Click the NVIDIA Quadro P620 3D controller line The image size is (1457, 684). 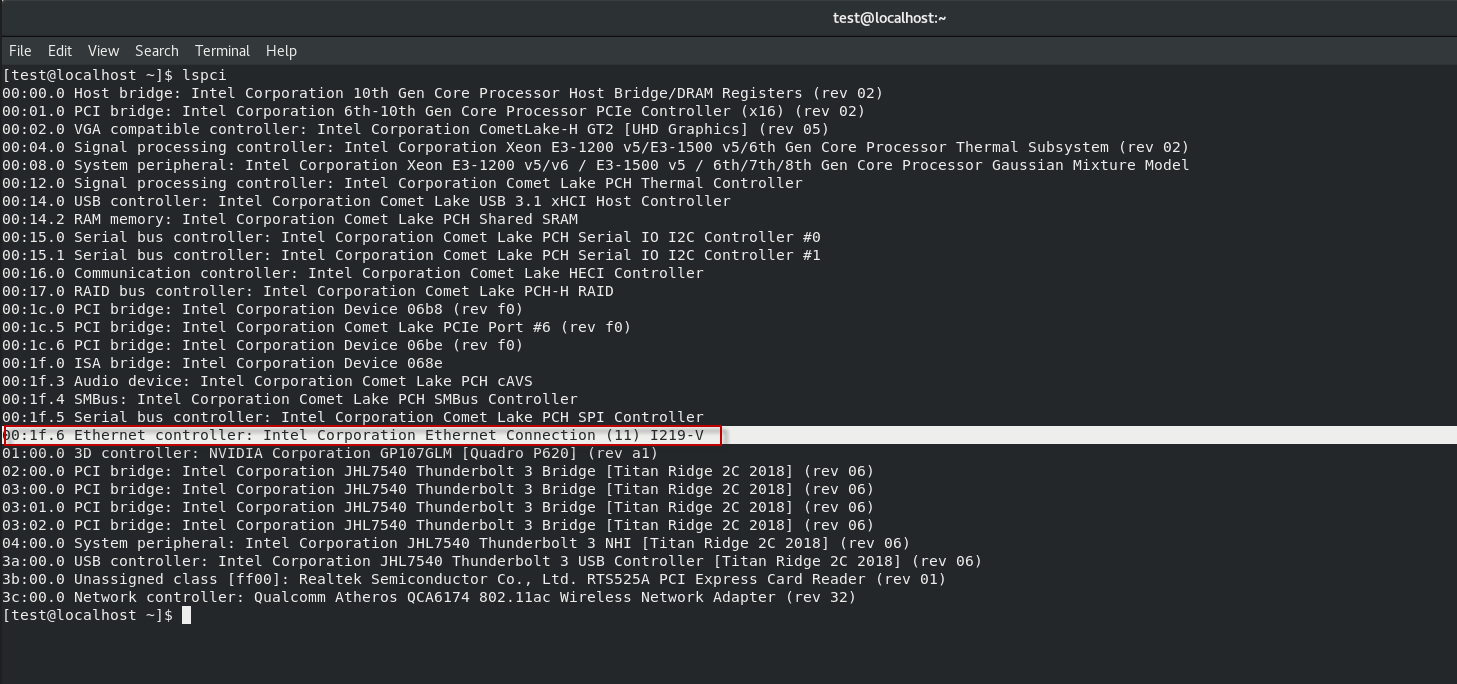click(330, 454)
